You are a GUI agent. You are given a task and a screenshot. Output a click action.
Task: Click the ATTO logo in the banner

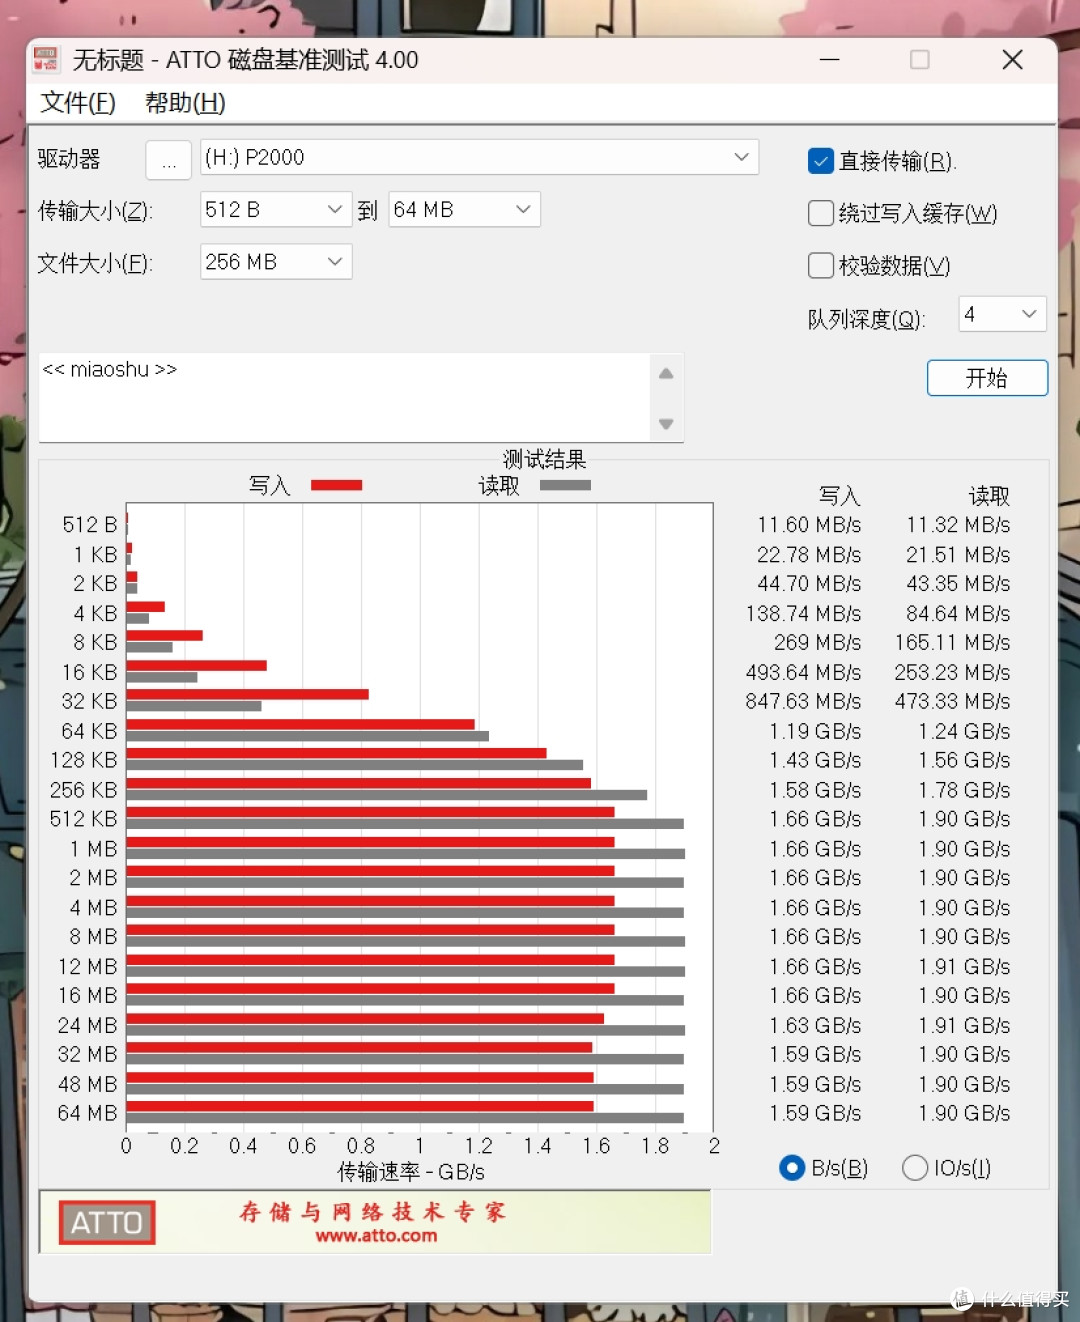click(107, 1222)
